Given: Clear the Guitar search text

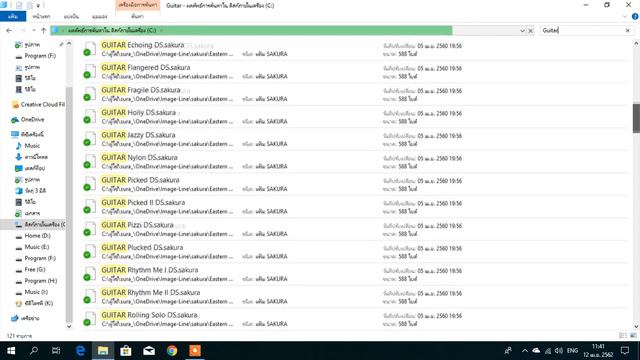Looking at the screenshot, I should pyautogui.click(x=628, y=31).
